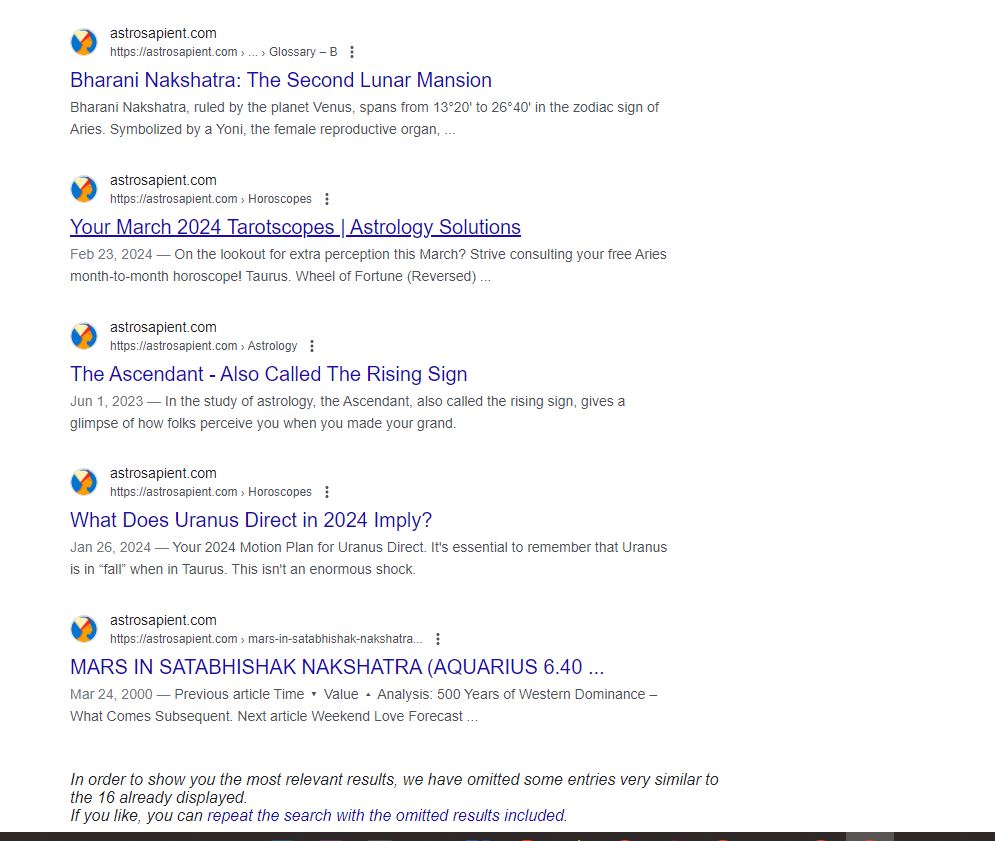Click the Glossary – B breadcrumb URL
The image size is (995, 841).
click(223, 52)
